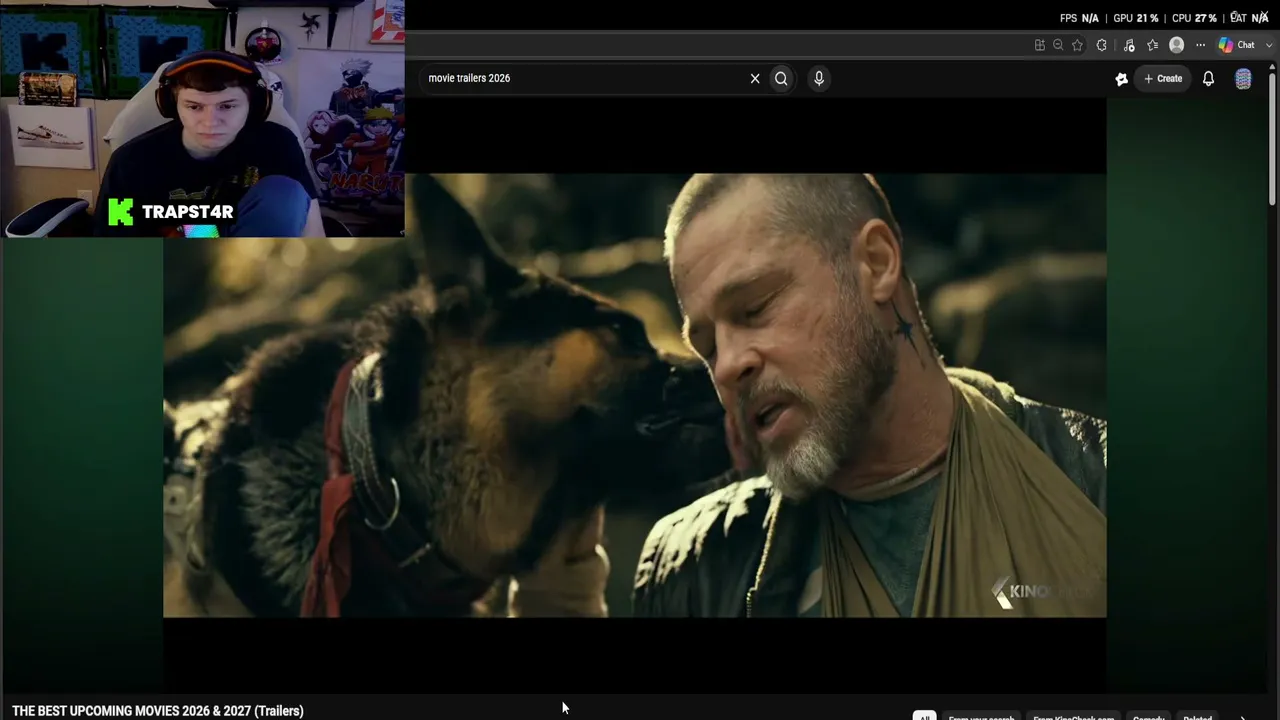Click the video player showing the man and dog
Viewport: 1280px width, 720px height.
pos(635,395)
